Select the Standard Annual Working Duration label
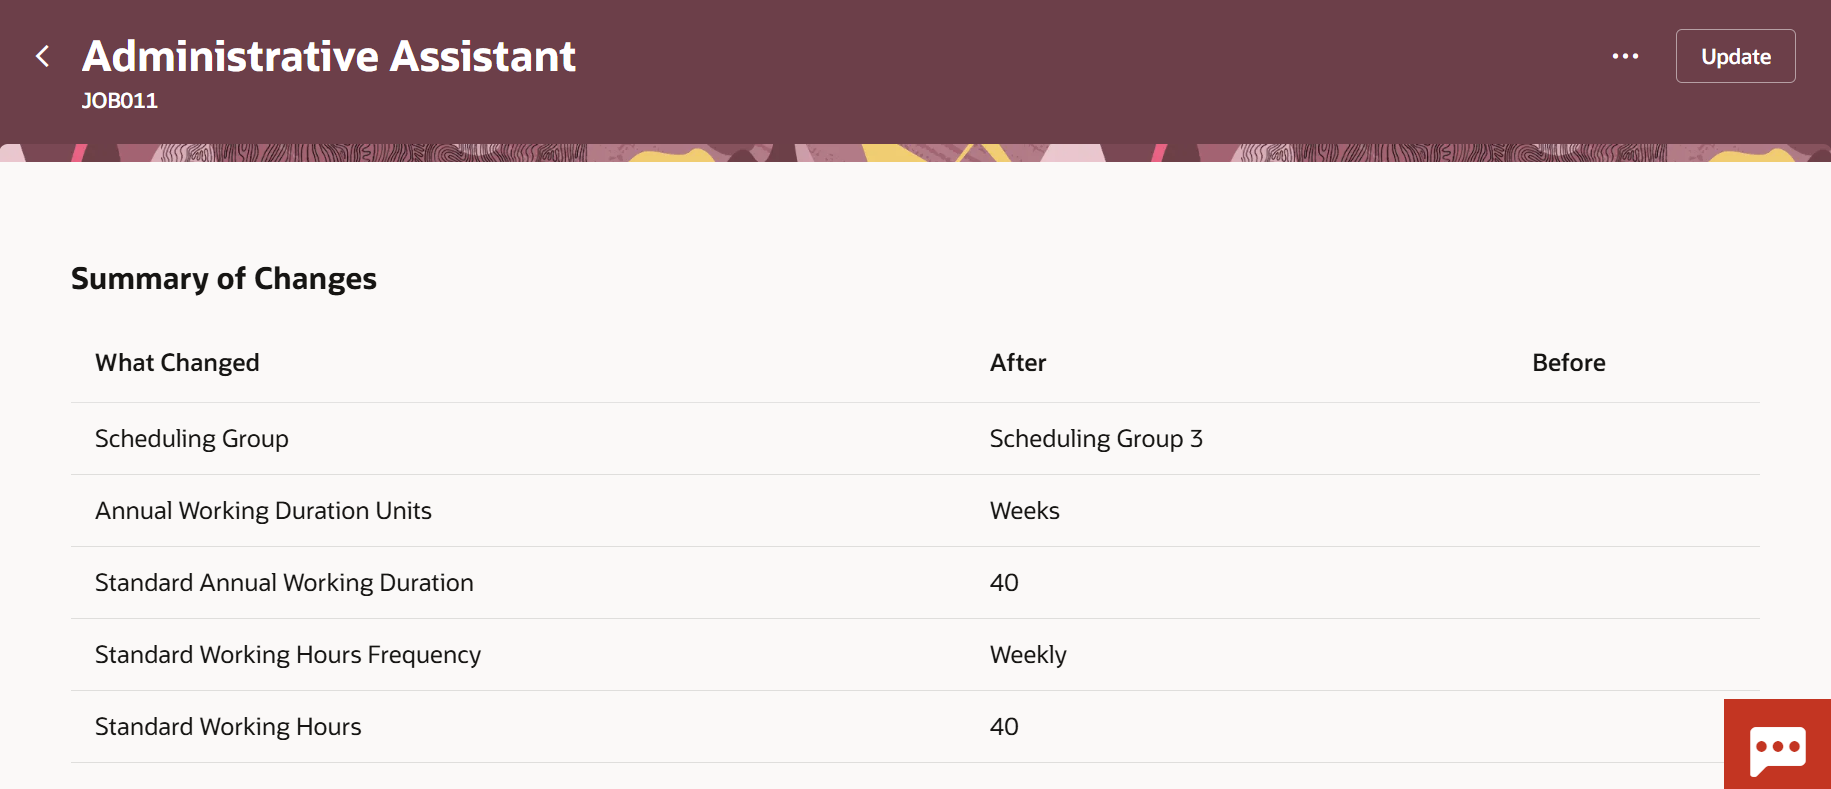This screenshot has width=1831, height=789. coord(284,583)
